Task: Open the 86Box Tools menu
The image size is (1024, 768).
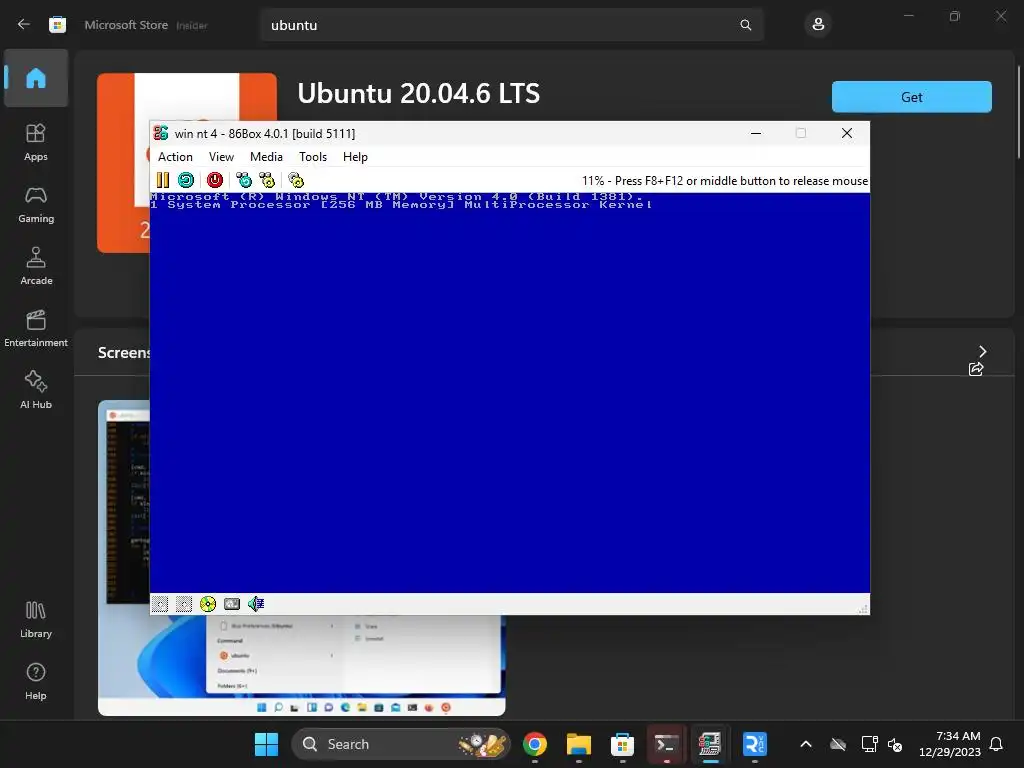Action: [x=313, y=157]
